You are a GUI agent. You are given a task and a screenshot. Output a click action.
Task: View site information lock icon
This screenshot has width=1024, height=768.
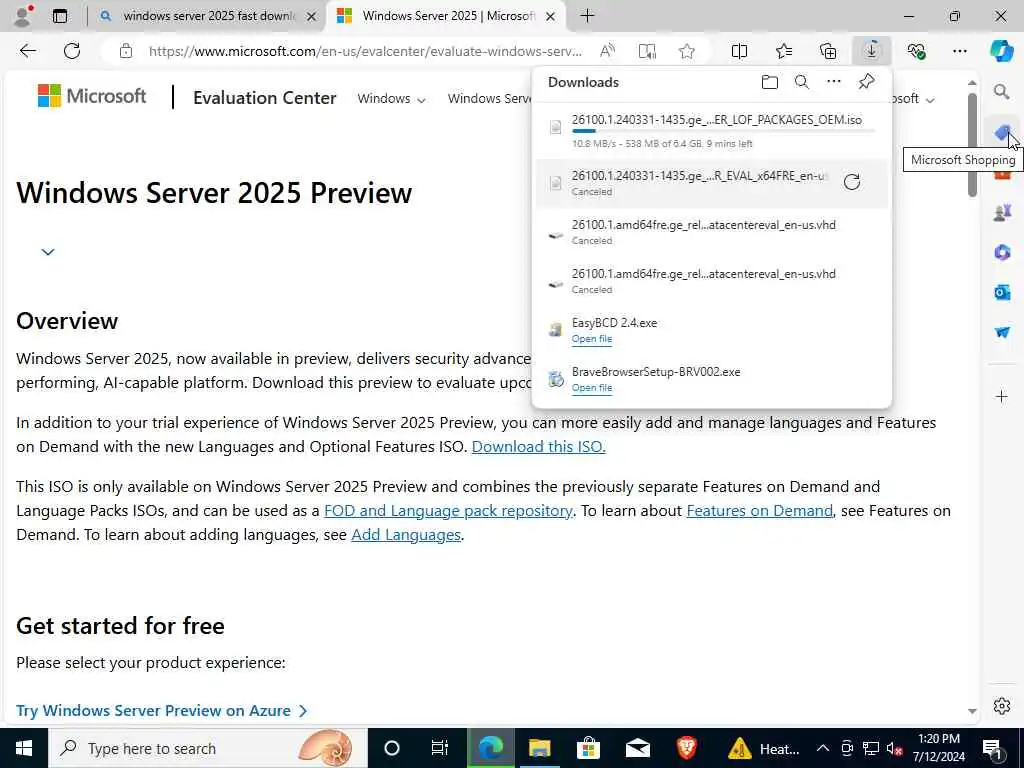(126, 51)
